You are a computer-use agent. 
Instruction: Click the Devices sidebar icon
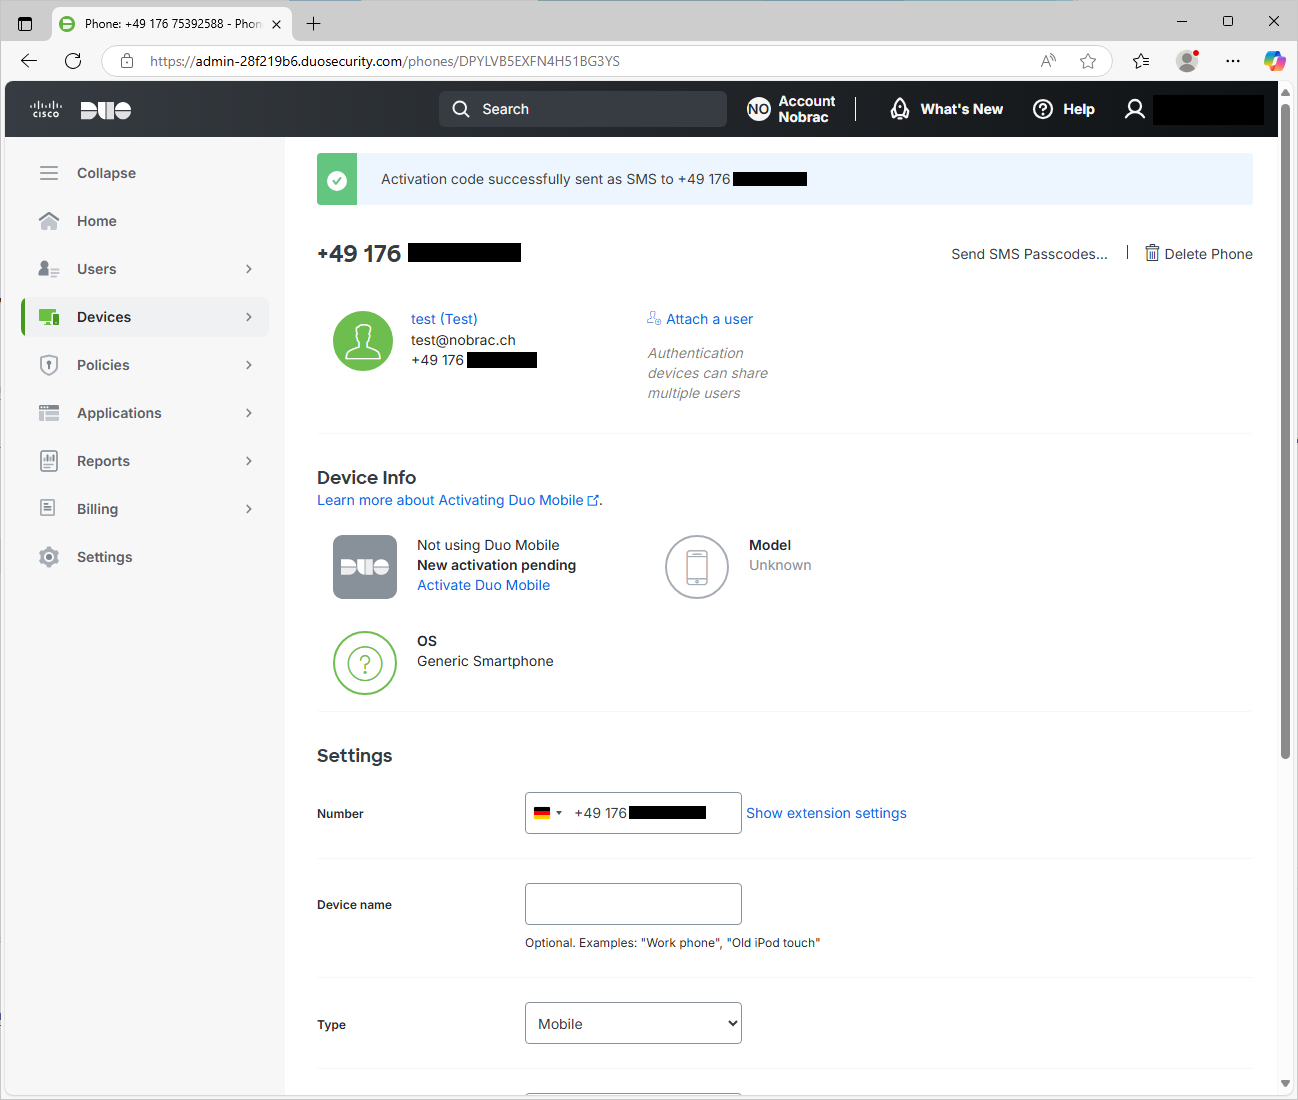[49, 317]
